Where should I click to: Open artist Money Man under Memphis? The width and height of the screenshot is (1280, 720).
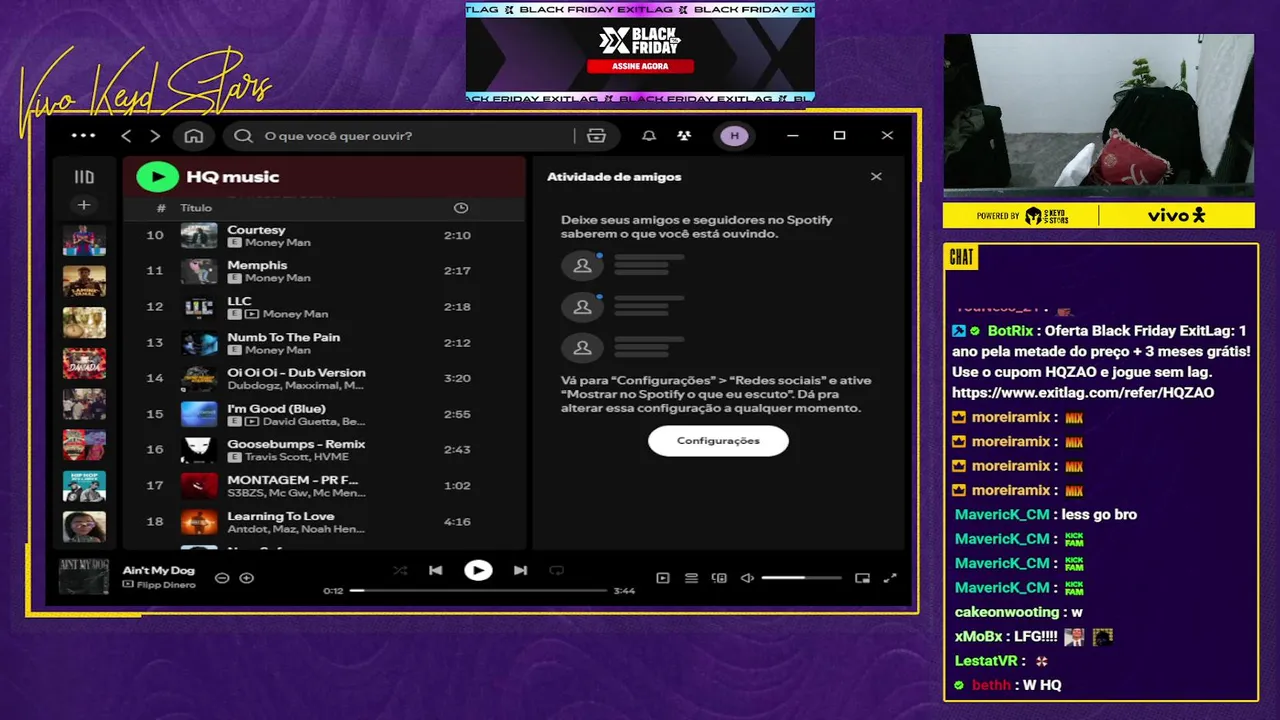(278, 278)
